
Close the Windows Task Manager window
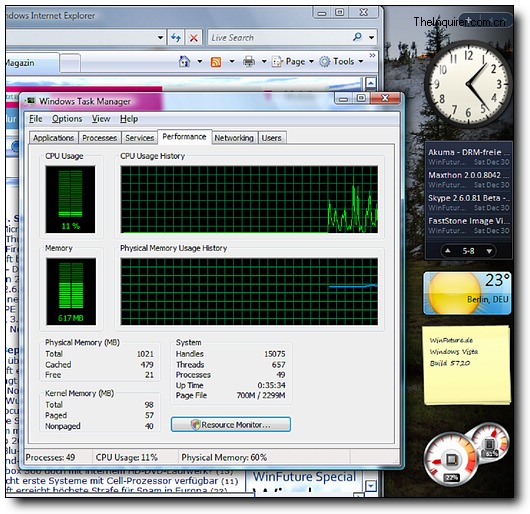click(x=385, y=98)
